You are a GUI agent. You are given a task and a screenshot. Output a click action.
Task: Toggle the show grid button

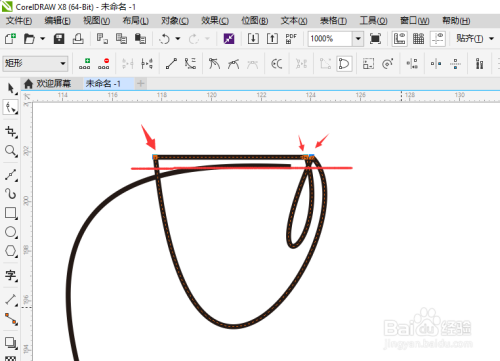418,39
